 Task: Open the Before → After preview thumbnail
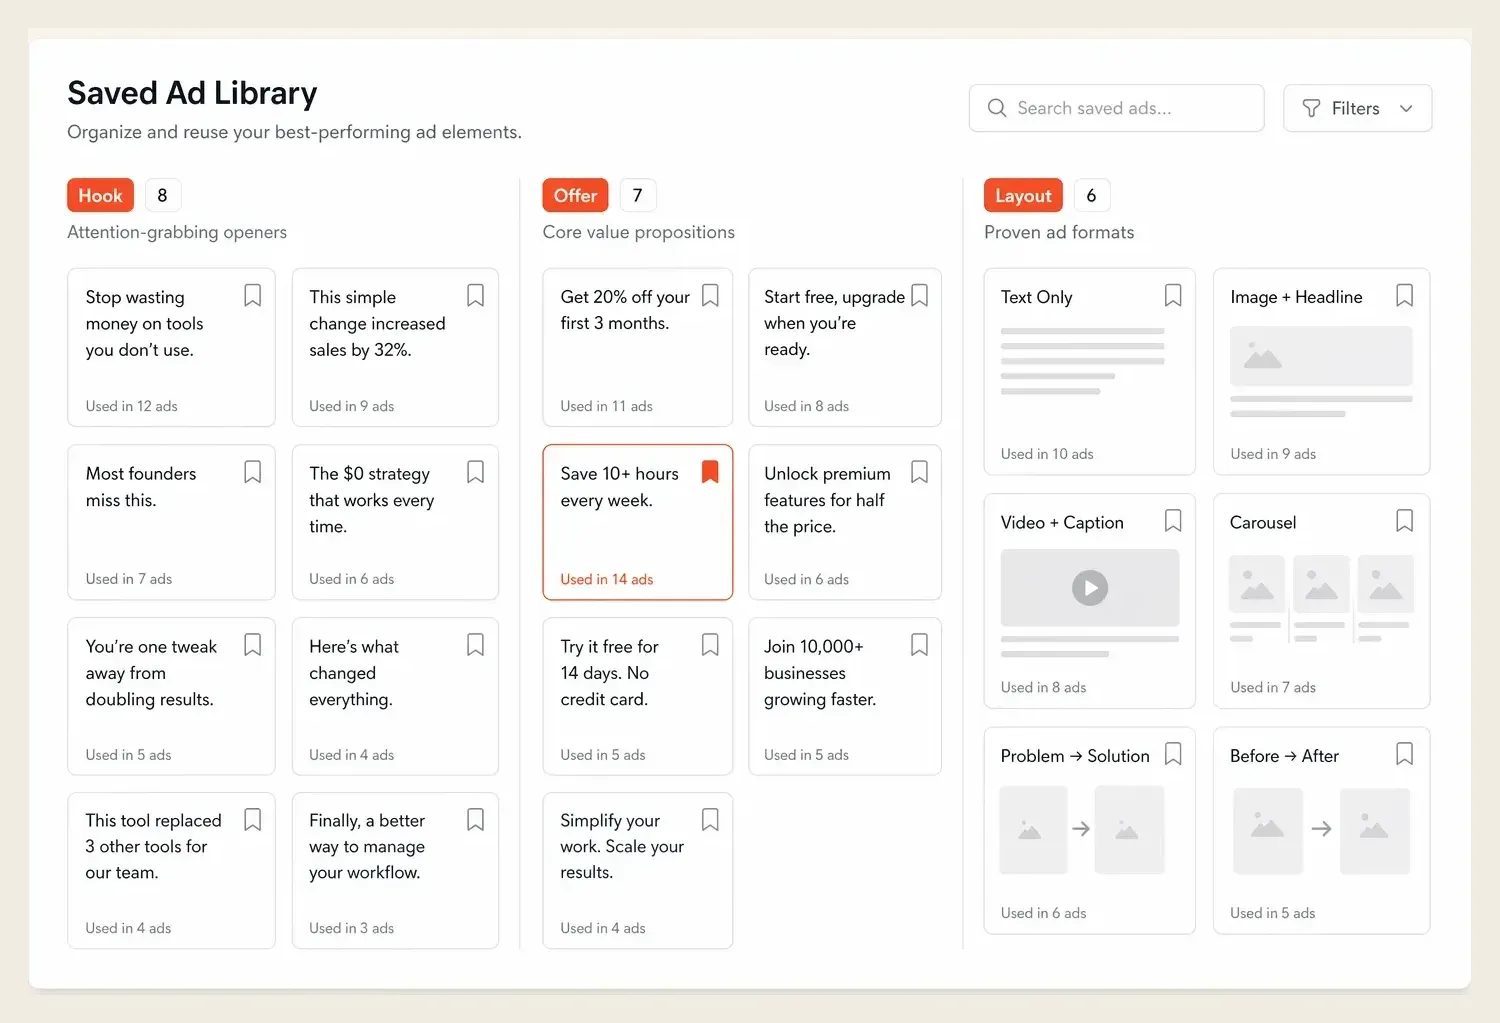click(1321, 830)
